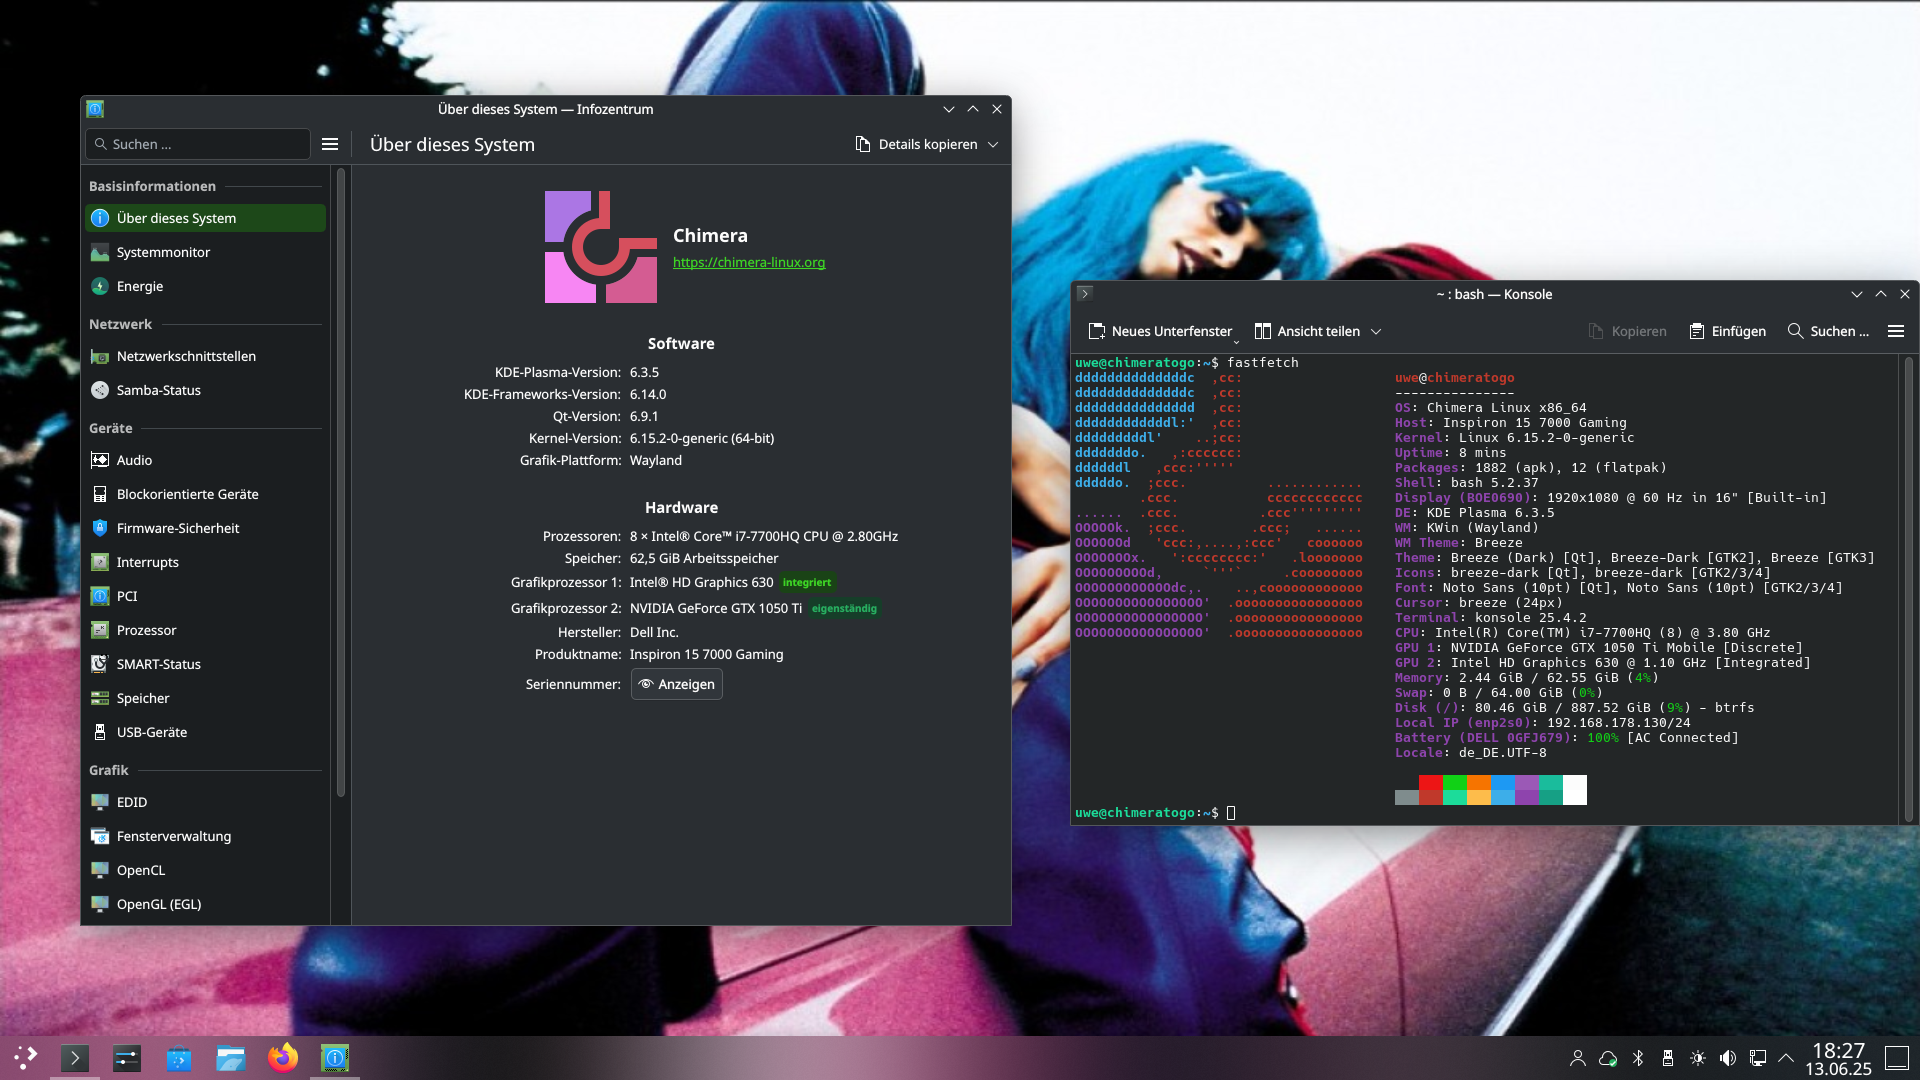Open the Infozentrum hamburger menu
Image resolution: width=1920 pixels, height=1080 pixels.
pos(330,144)
